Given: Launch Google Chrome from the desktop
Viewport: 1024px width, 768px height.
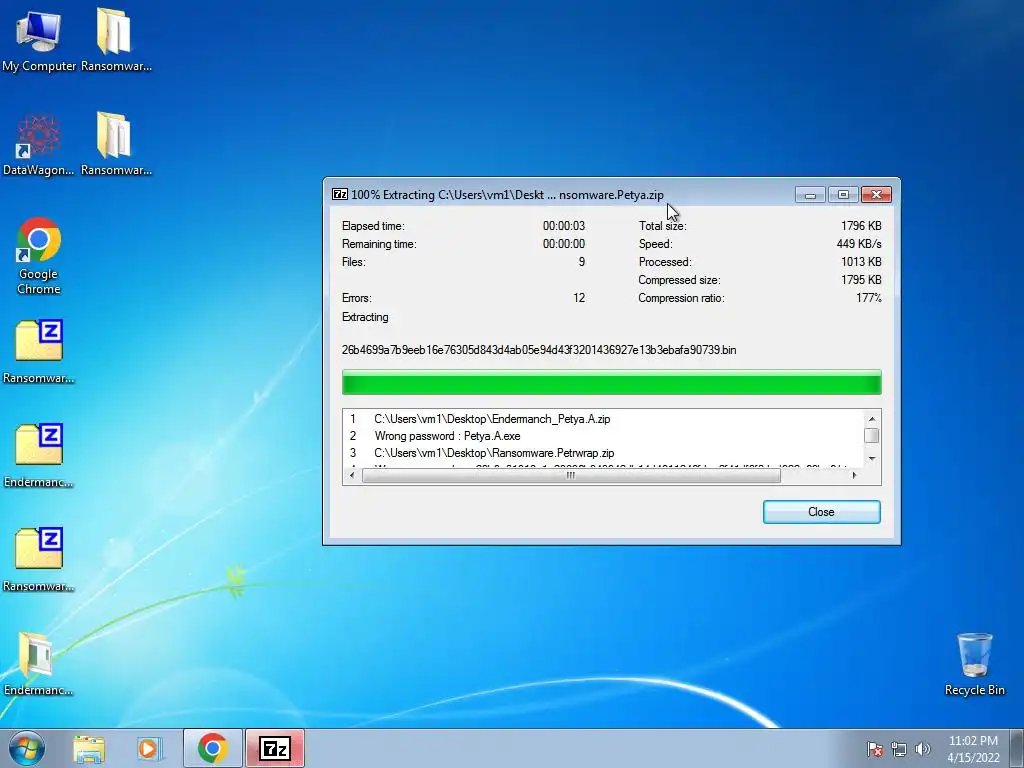Looking at the screenshot, I should pyautogui.click(x=39, y=256).
